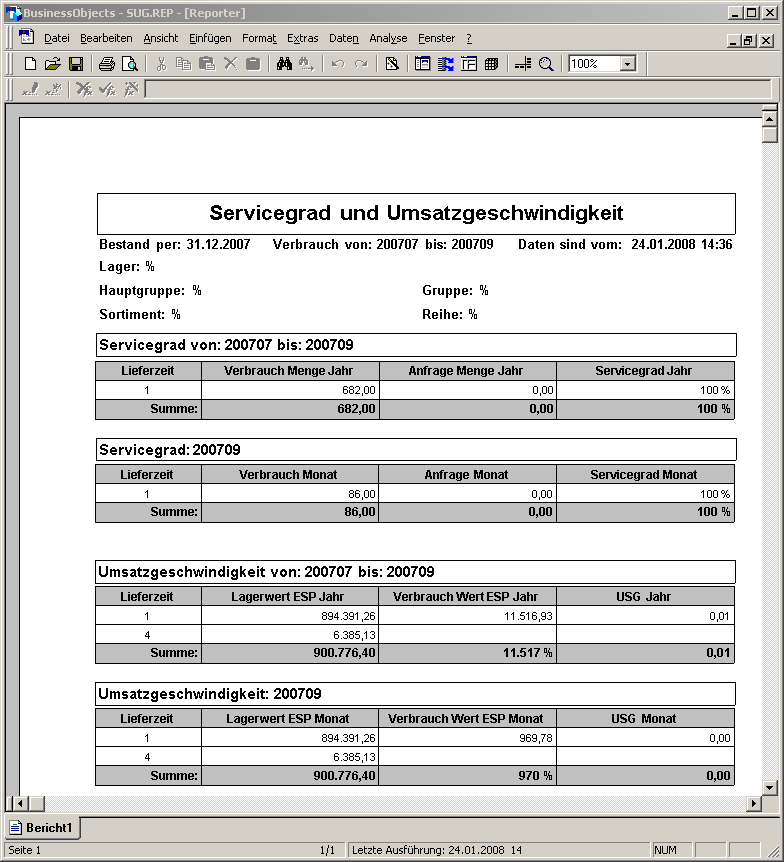Click the New document icon
Viewport: 784px width, 862px height.
pyautogui.click(x=30, y=64)
